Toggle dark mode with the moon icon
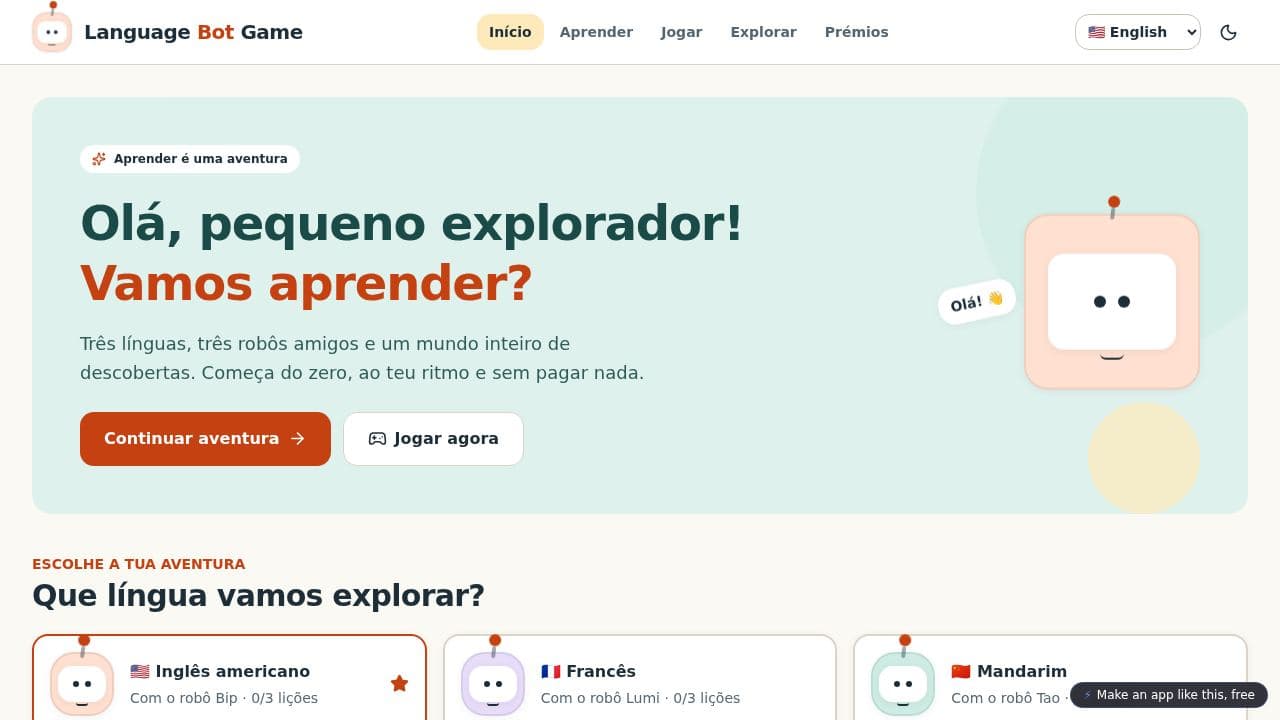Screen dimensions: 1280x720 pos(1229,32)
